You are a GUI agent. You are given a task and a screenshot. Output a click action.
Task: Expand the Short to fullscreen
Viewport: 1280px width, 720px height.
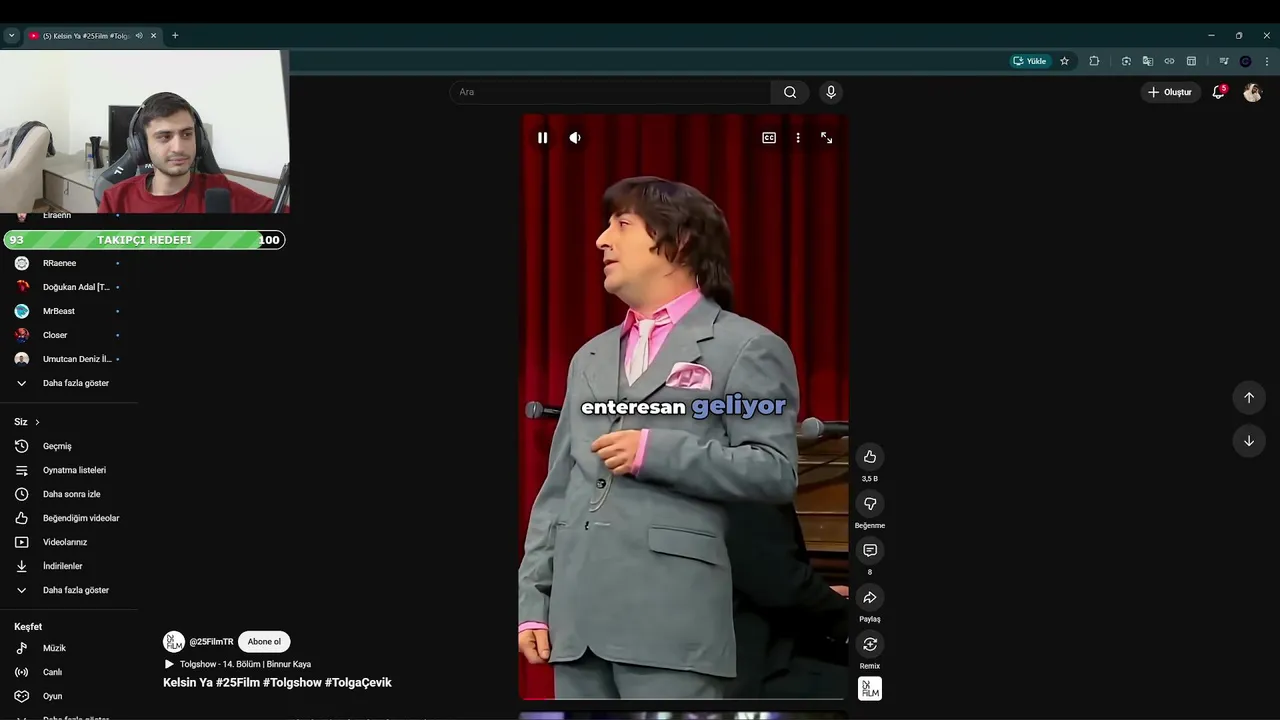827,138
